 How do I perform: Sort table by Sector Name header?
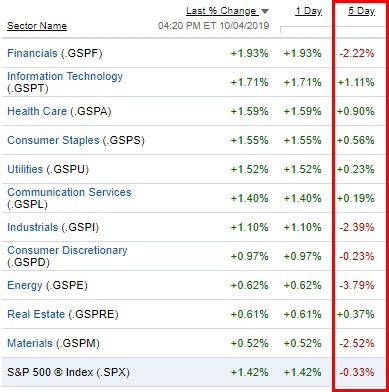37,26
